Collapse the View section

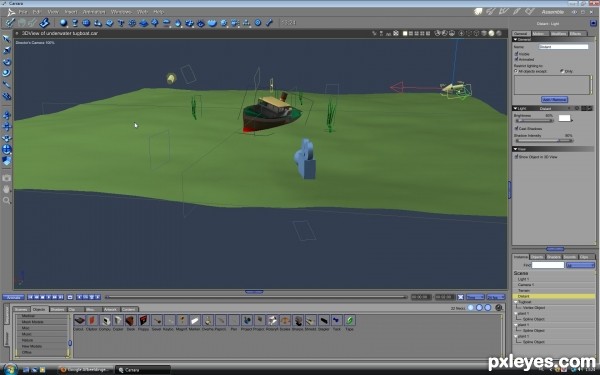click(515, 149)
